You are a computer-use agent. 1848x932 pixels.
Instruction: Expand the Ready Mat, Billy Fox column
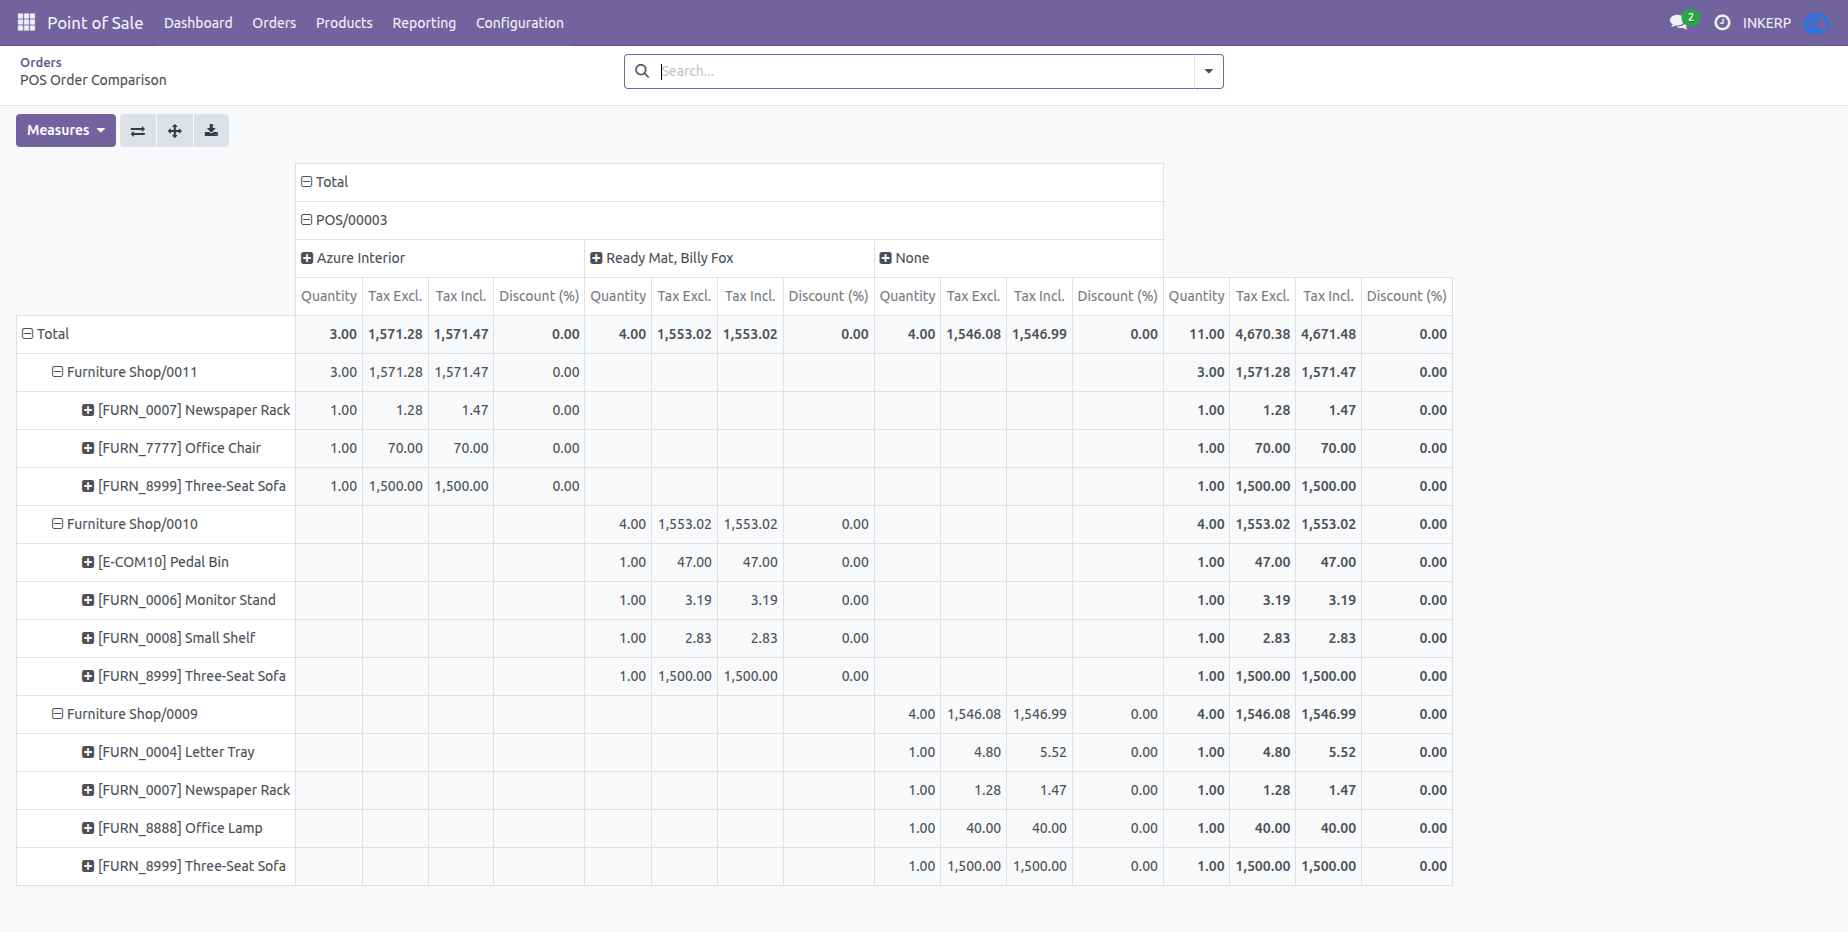729,258
